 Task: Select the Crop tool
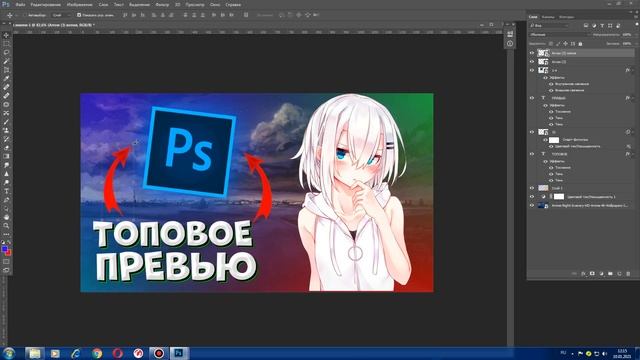point(6,70)
